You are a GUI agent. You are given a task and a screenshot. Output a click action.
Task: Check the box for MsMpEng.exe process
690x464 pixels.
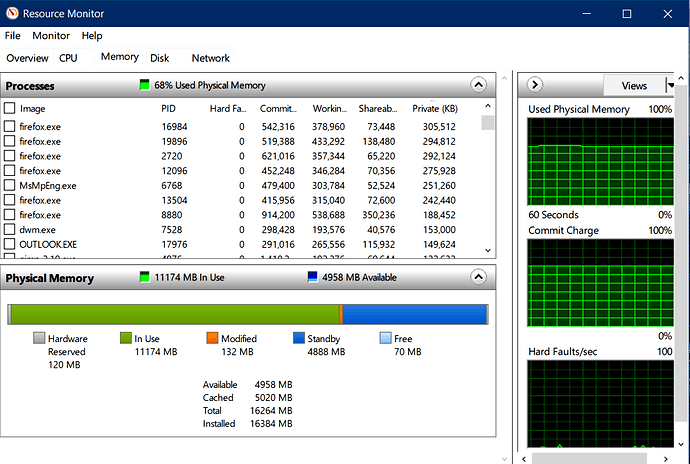(x=10, y=186)
